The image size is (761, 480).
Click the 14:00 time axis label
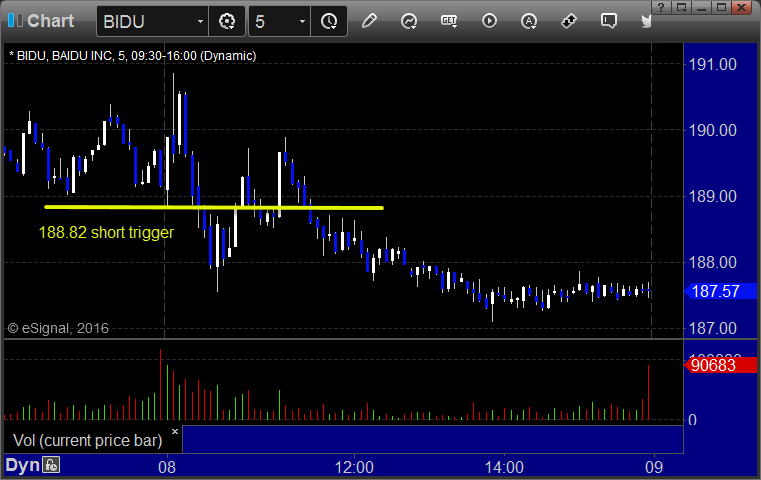[504, 467]
